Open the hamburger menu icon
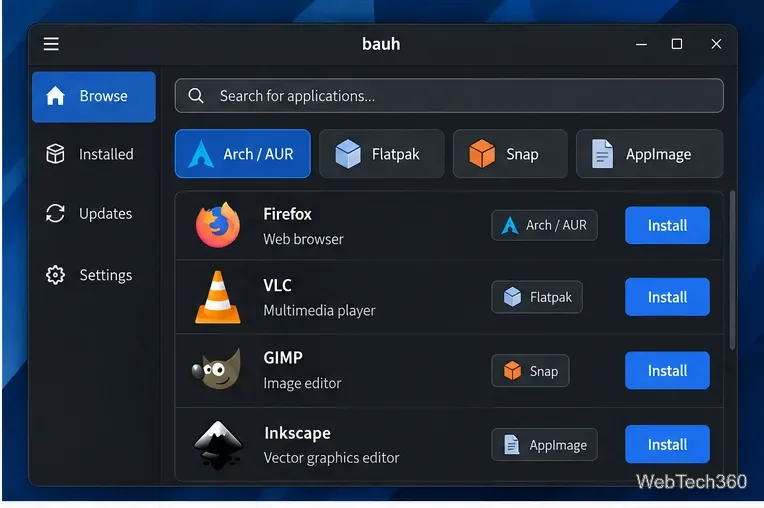This screenshot has width=764, height=508. (51, 44)
